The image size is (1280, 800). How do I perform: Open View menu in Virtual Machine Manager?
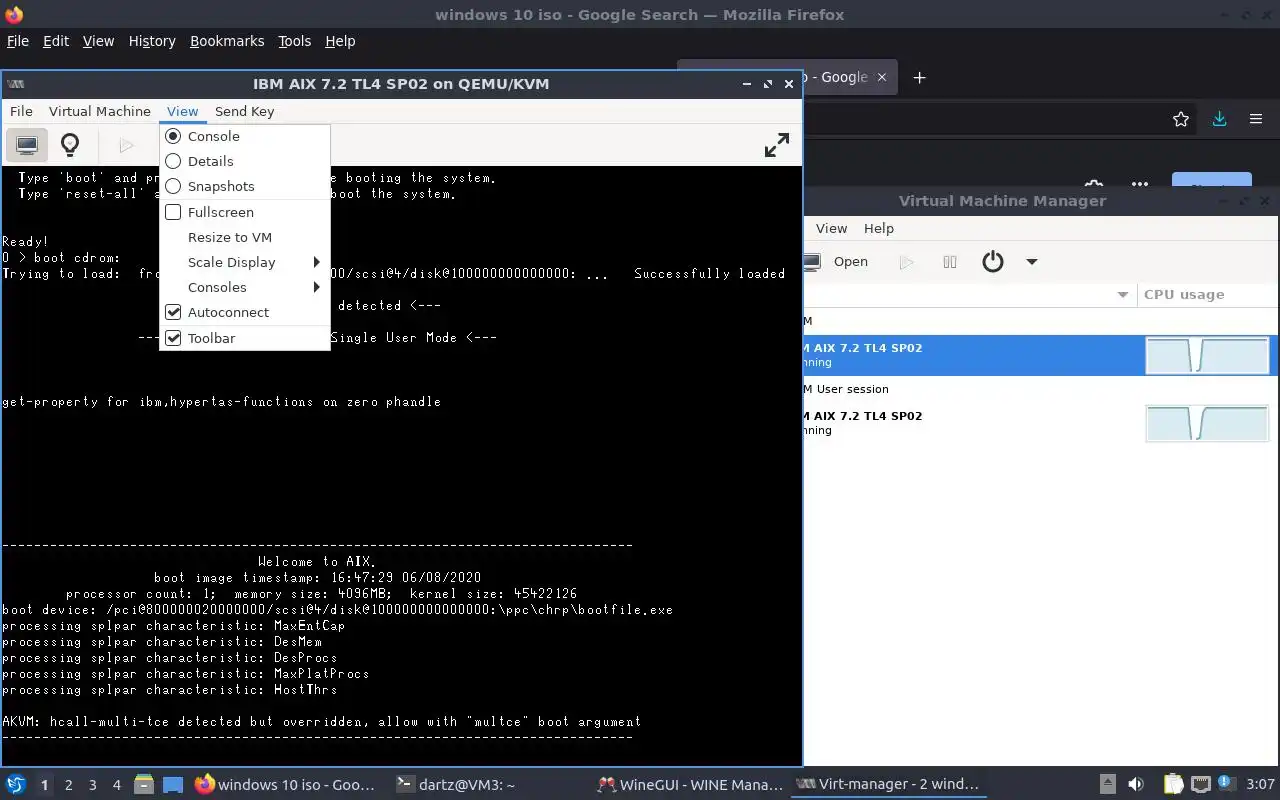click(831, 228)
